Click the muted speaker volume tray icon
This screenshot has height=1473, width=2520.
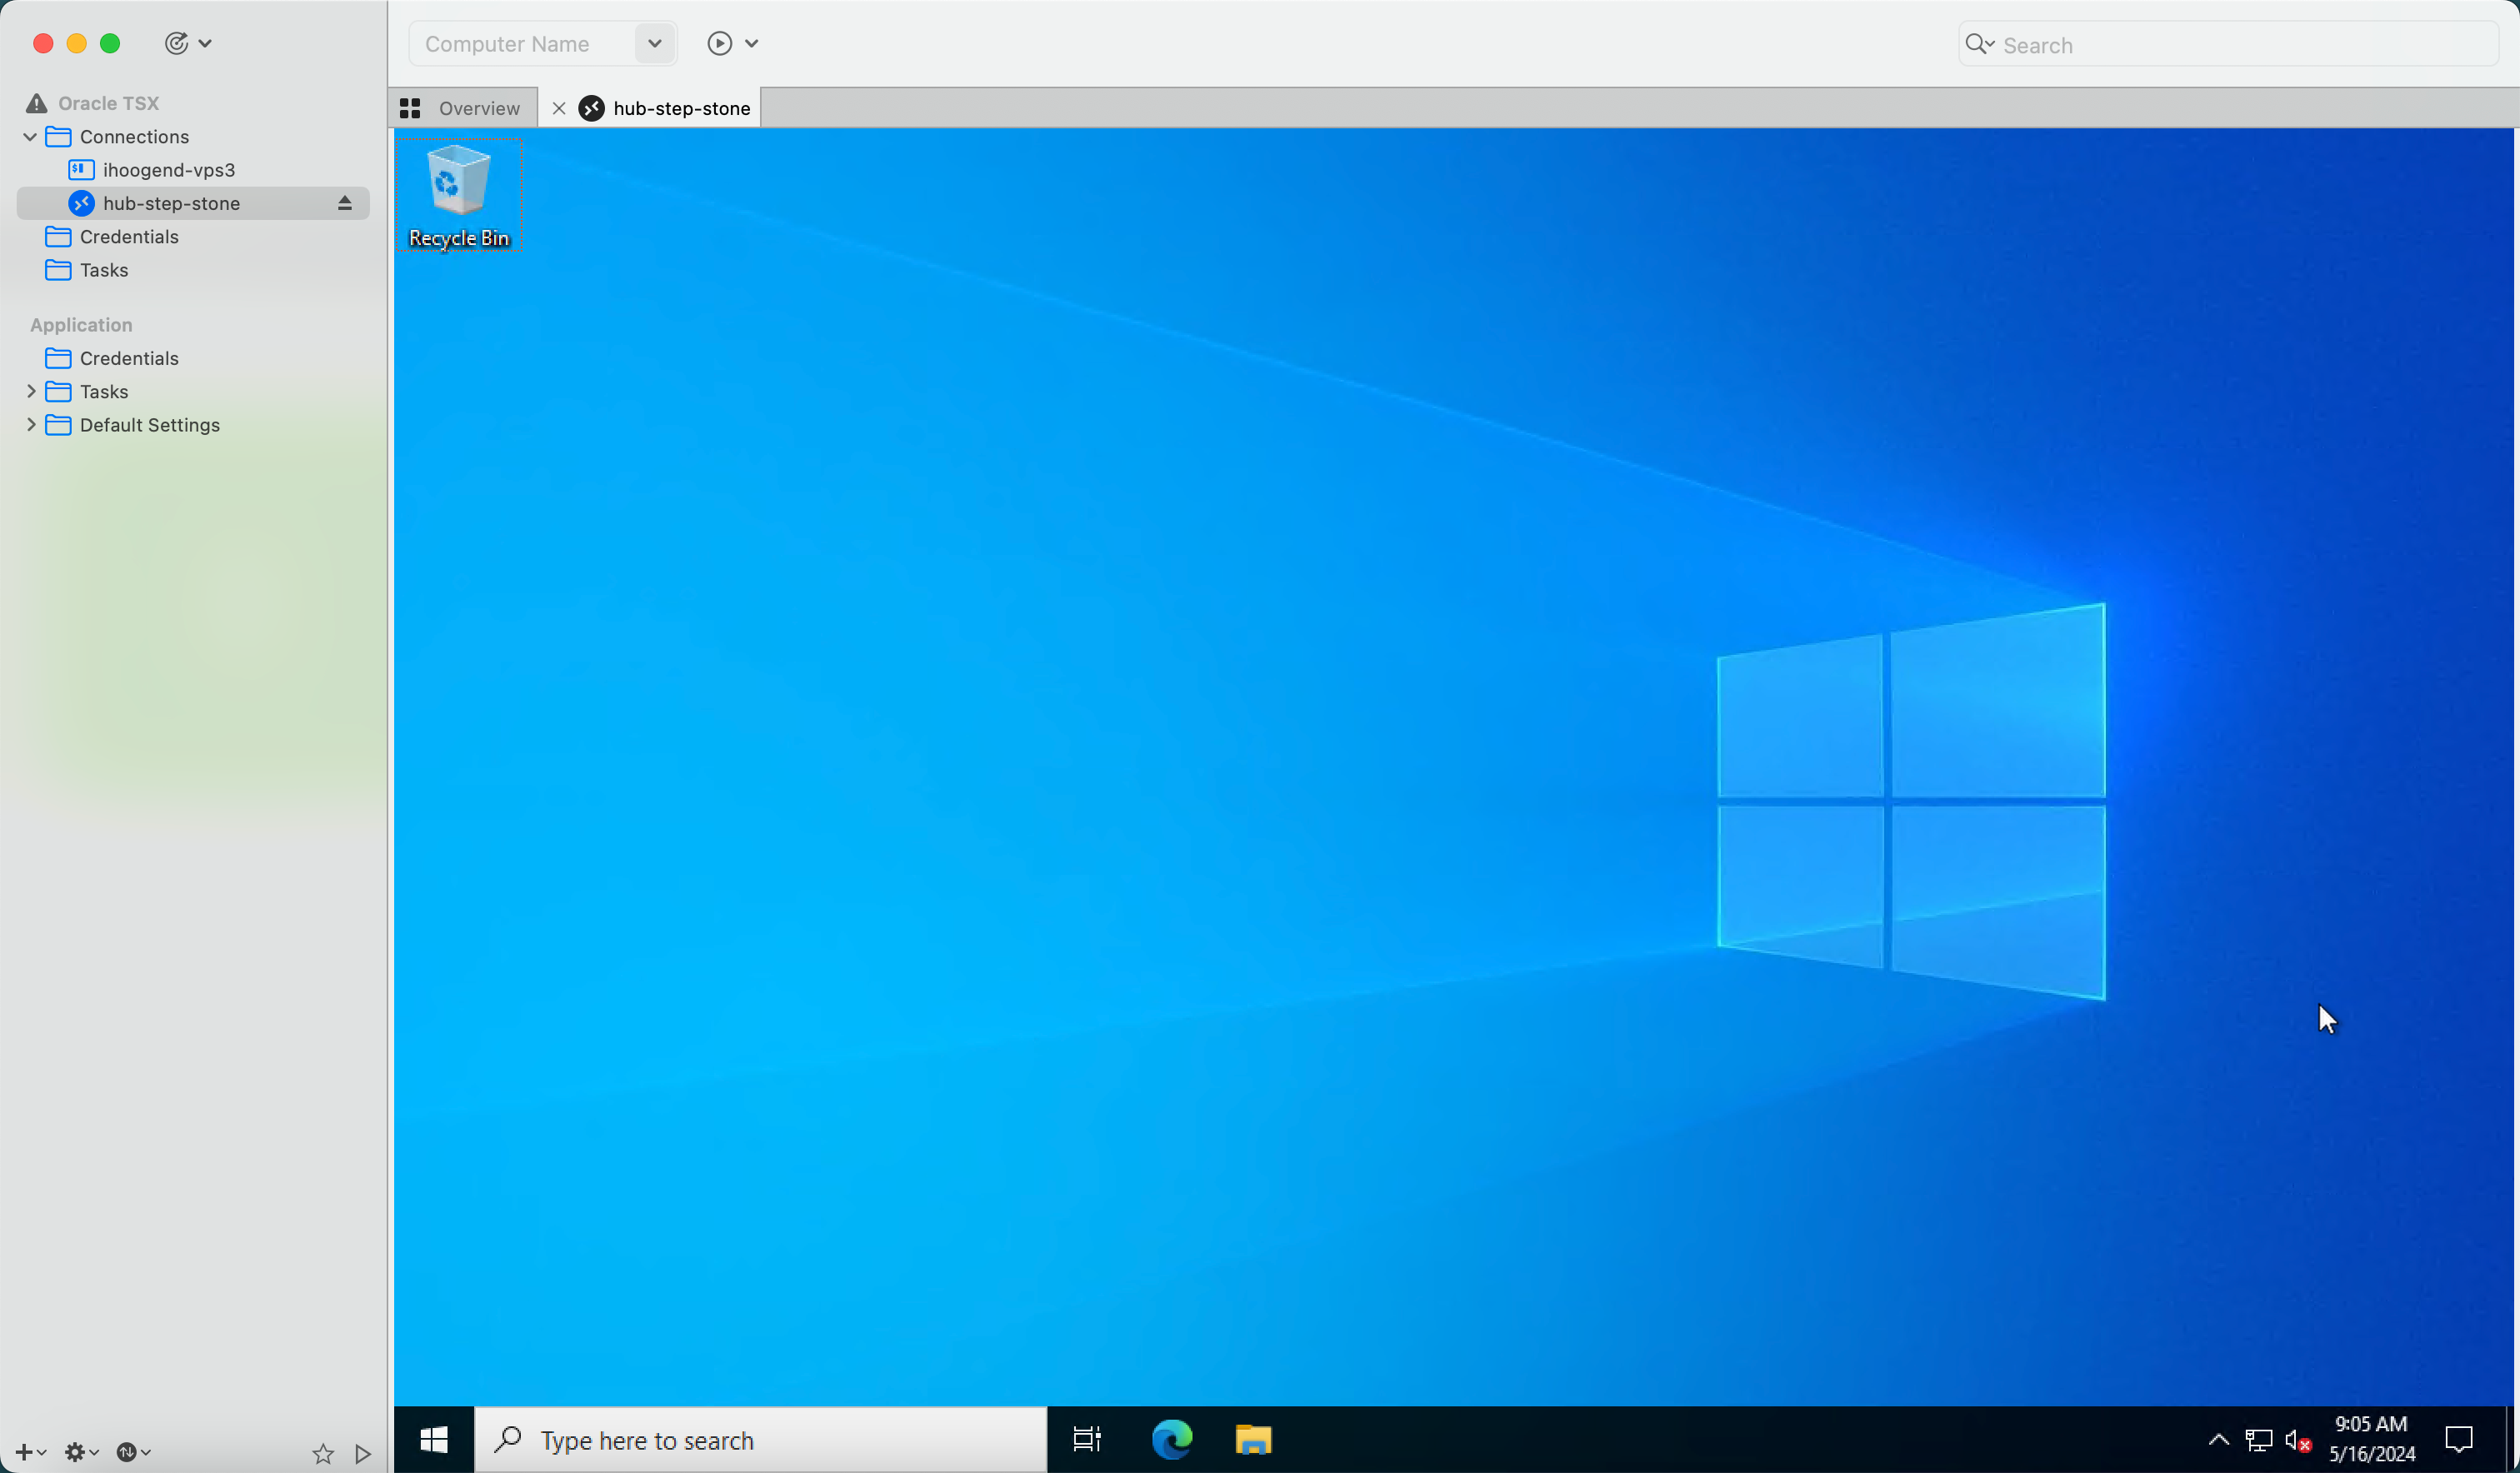tap(2297, 1440)
